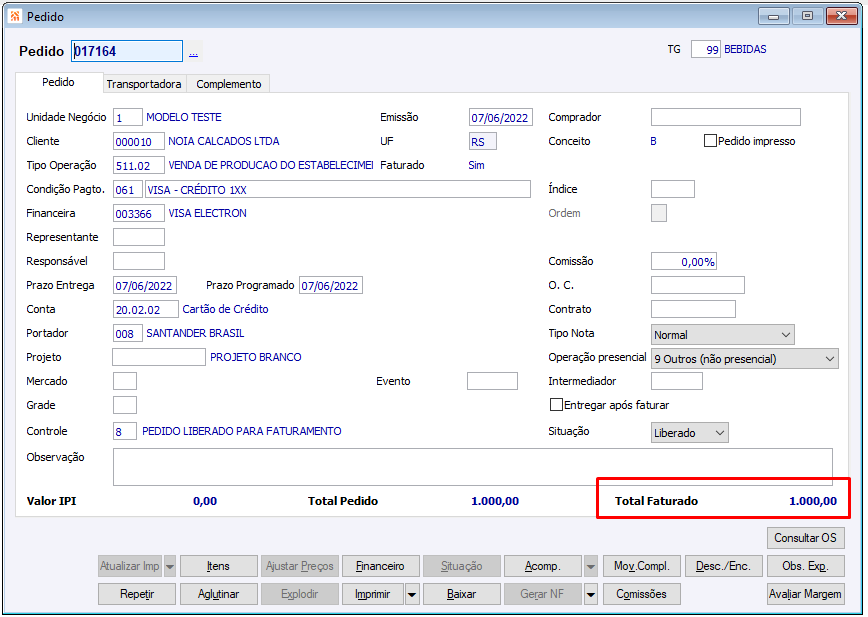Focus the empty Representante field
Screen dimensions: 868x617
139,237
